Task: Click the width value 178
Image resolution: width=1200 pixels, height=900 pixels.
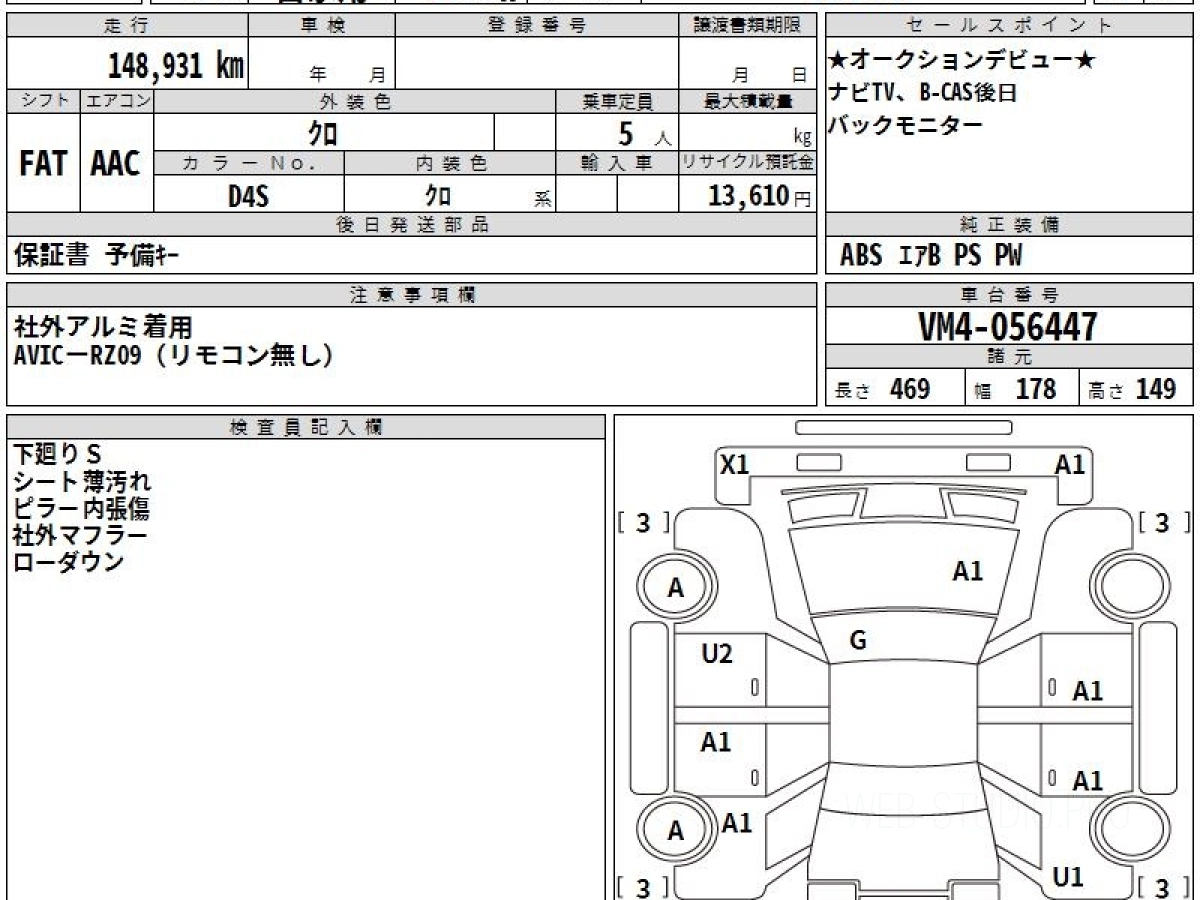Action: (x=1036, y=389)
